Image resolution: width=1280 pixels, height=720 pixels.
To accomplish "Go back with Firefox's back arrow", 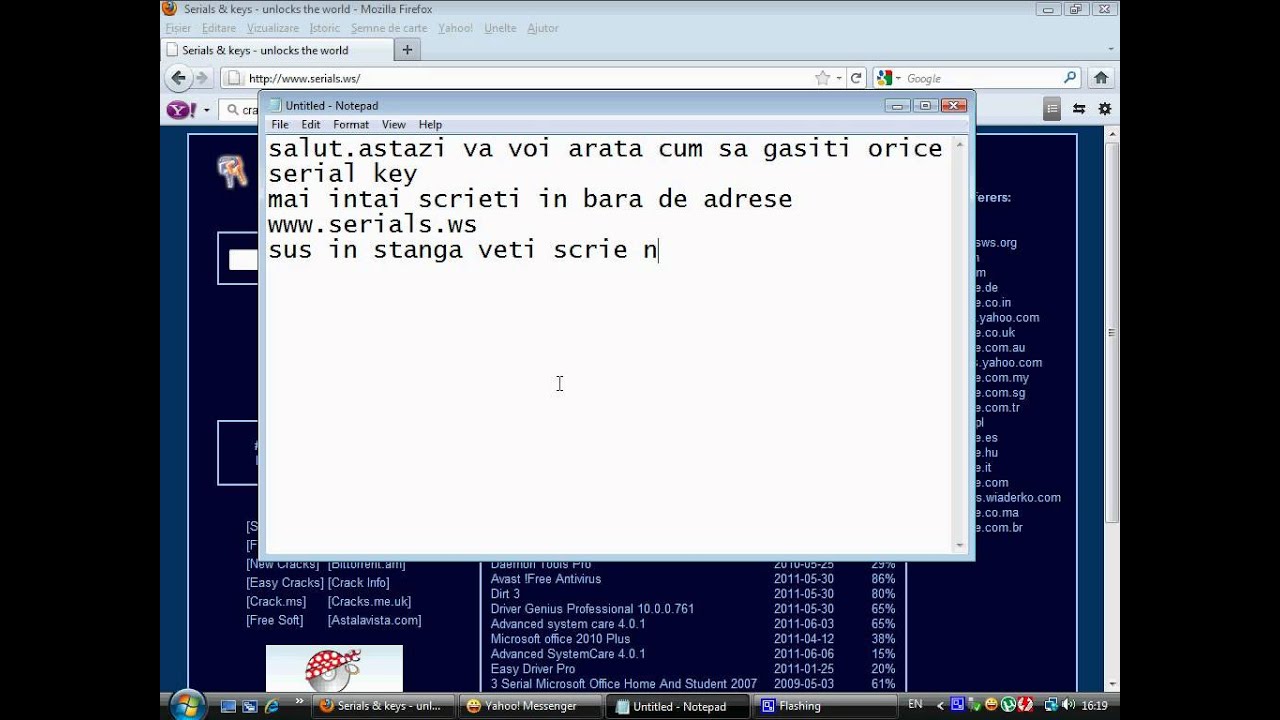I will pyautogui.click(x=178, y=78).
